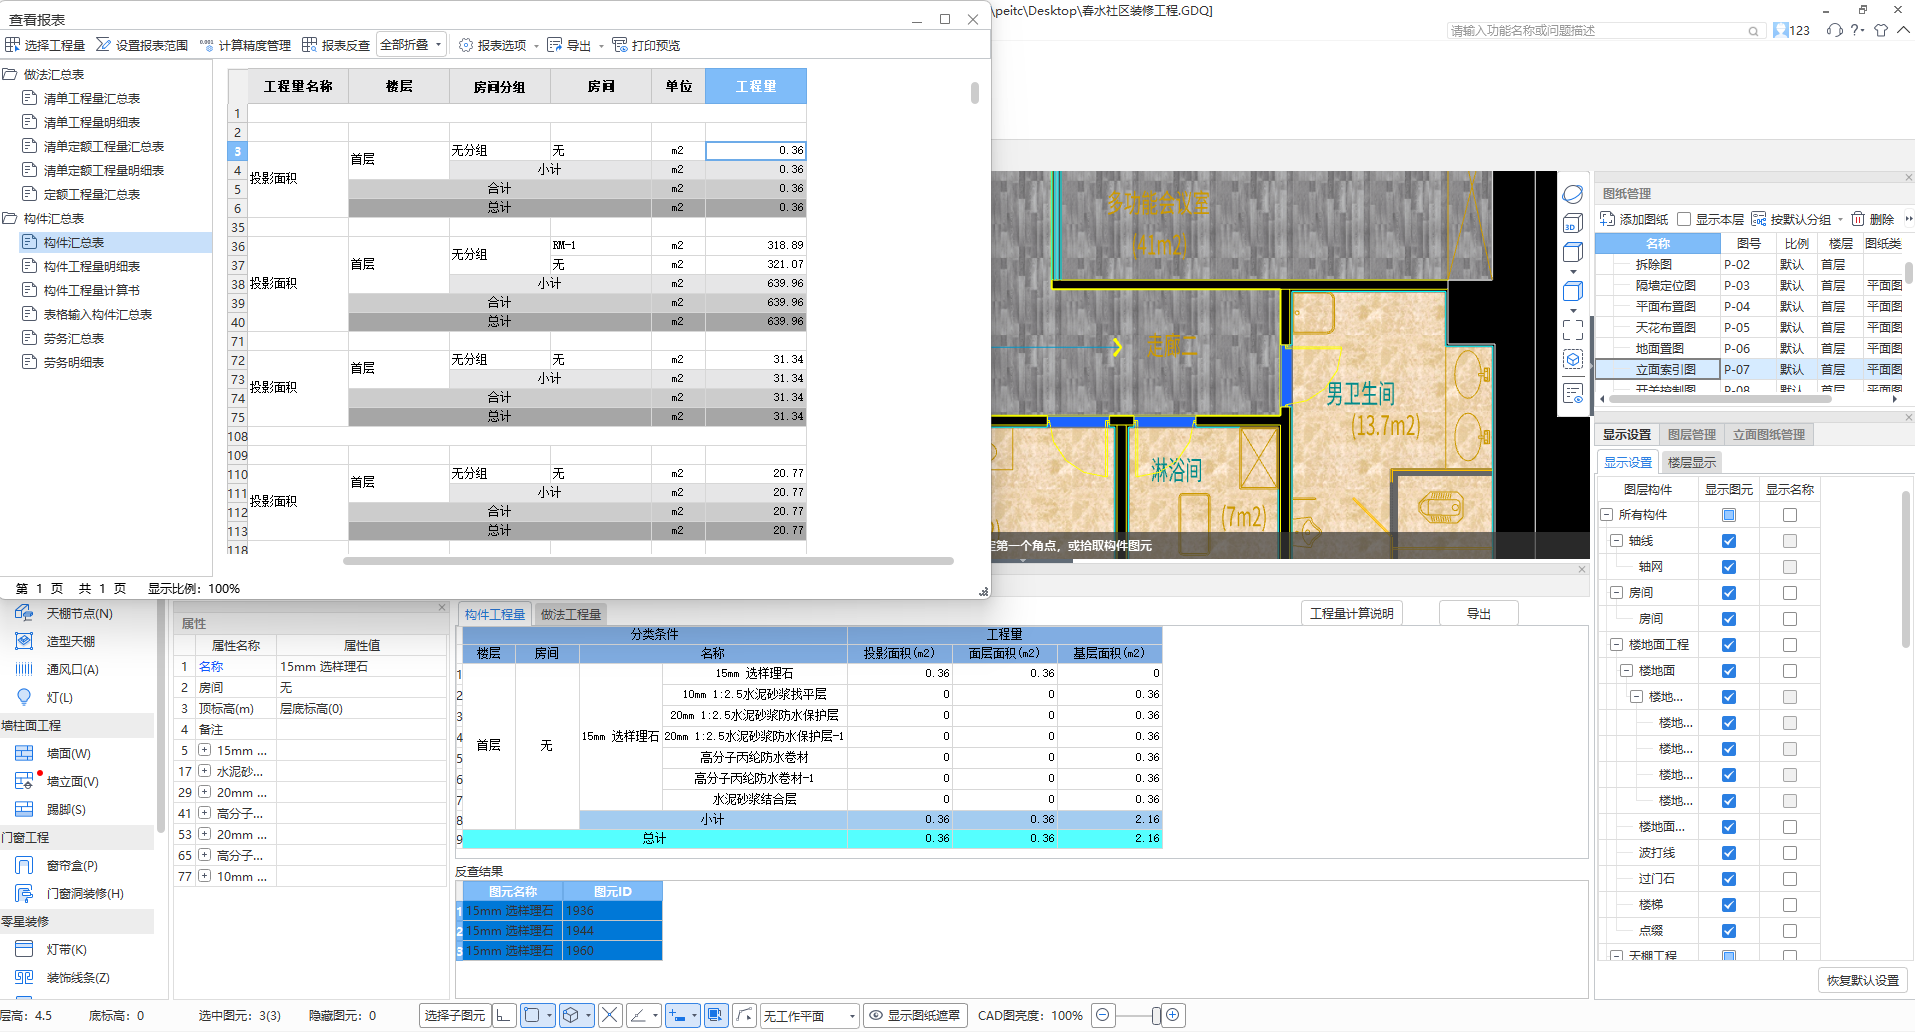Select 造型天棚 component

70,641
